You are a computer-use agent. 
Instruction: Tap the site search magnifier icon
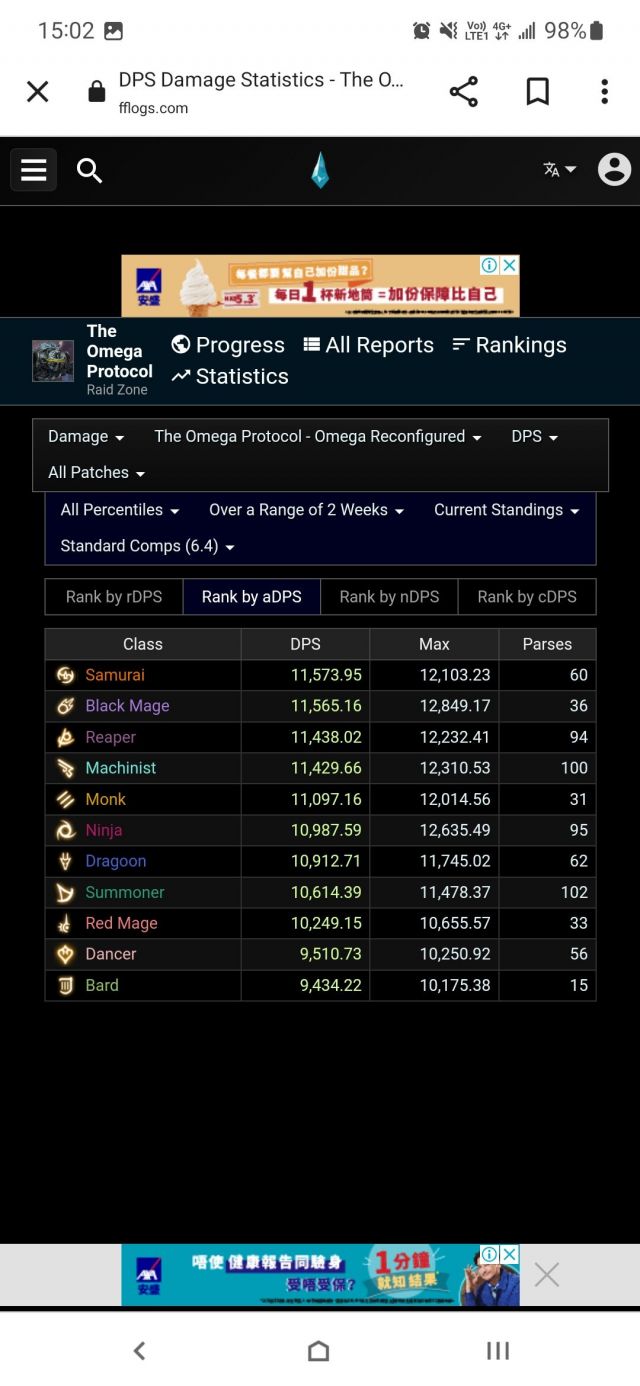90,171
